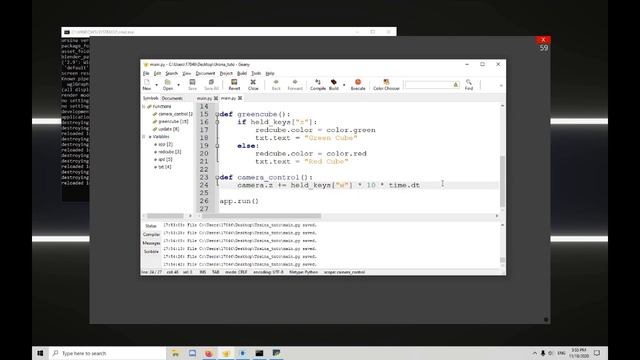Viewport: 640px width, 360px height.
Task: Click line 26 app.run() in the editor
Action: click(239, 201)
